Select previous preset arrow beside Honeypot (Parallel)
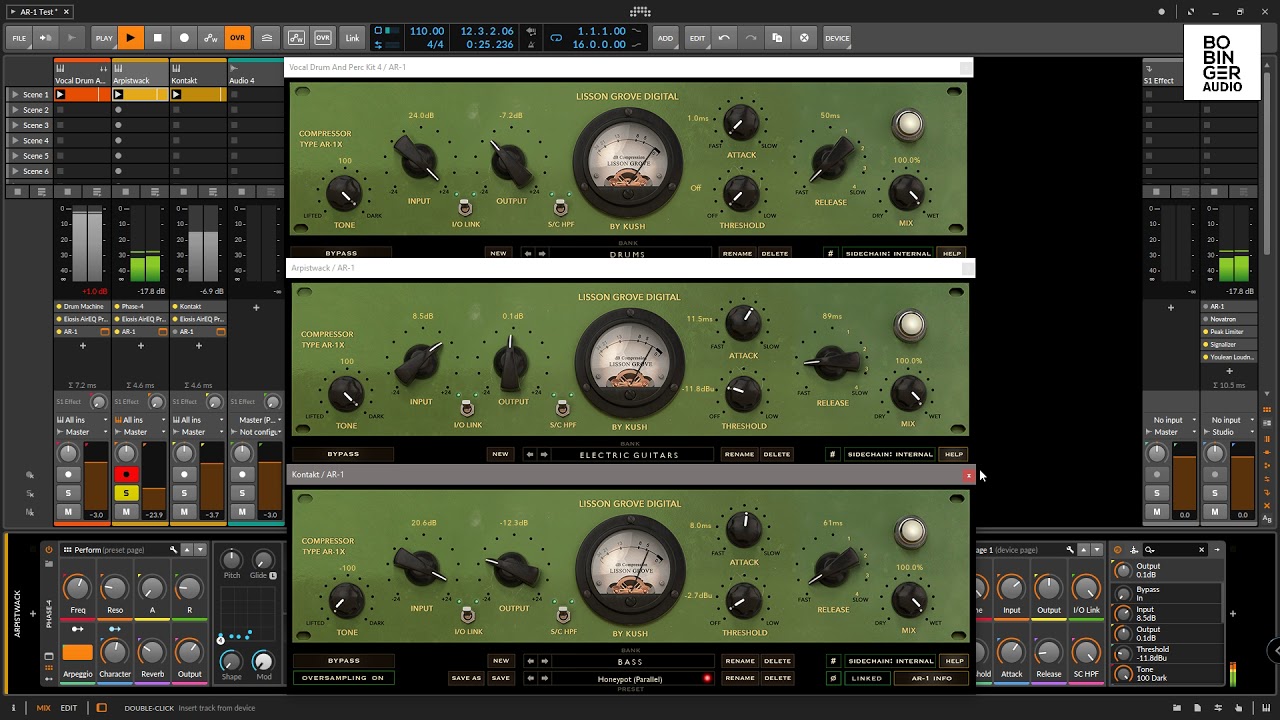Image resolution: width=1280 pixels, height=720 pixels. tap(531, 678)
